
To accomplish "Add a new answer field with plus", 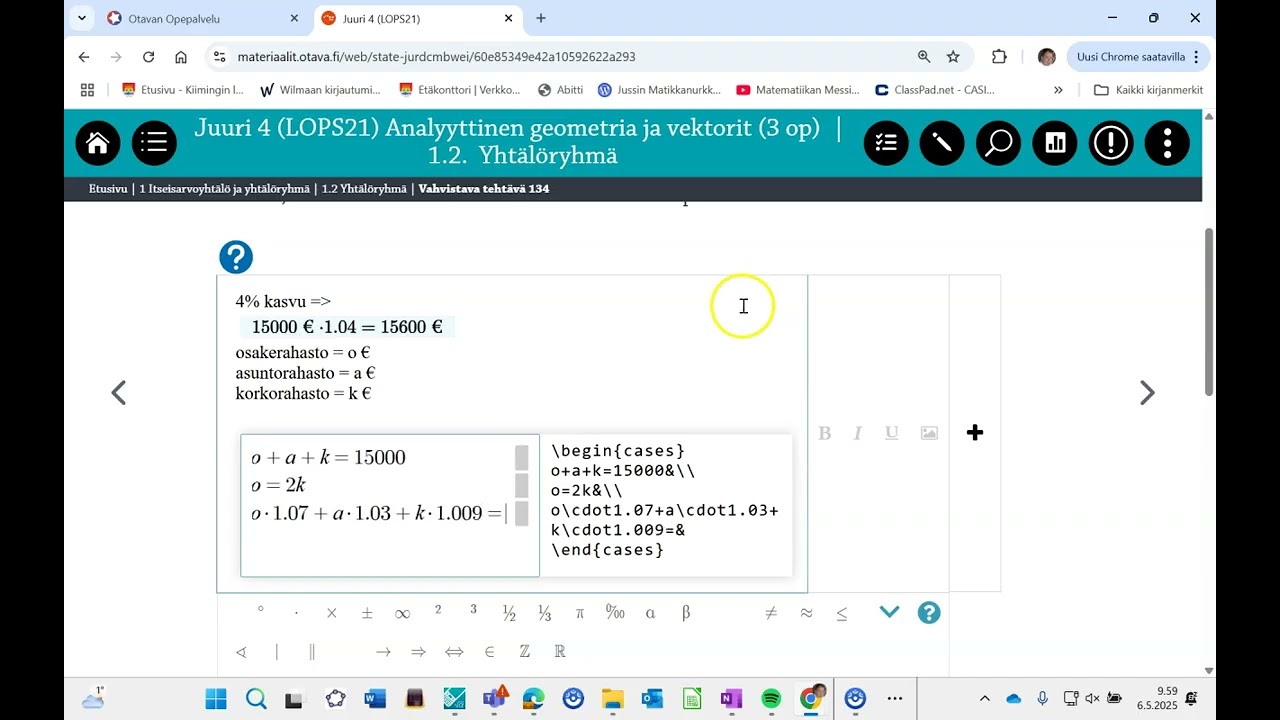I will [x=975, y=432].
